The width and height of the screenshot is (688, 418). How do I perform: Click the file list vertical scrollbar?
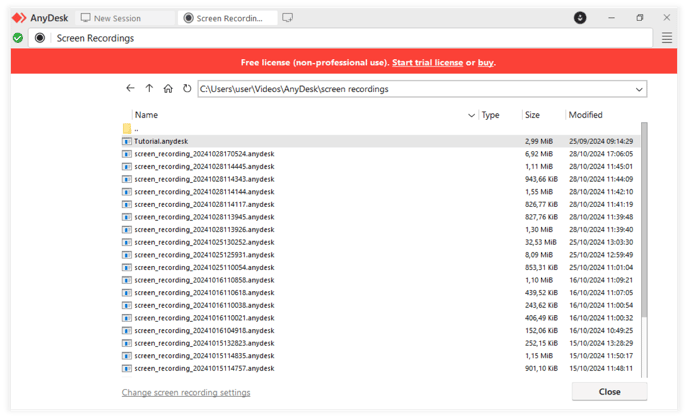(644, 219)
